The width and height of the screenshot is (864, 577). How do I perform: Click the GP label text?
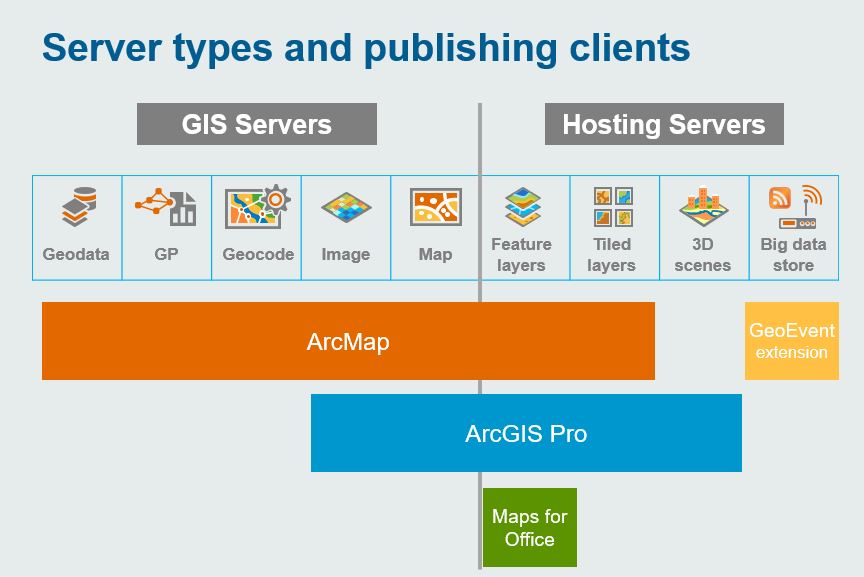pyautogui.click(x=166, y=254)
